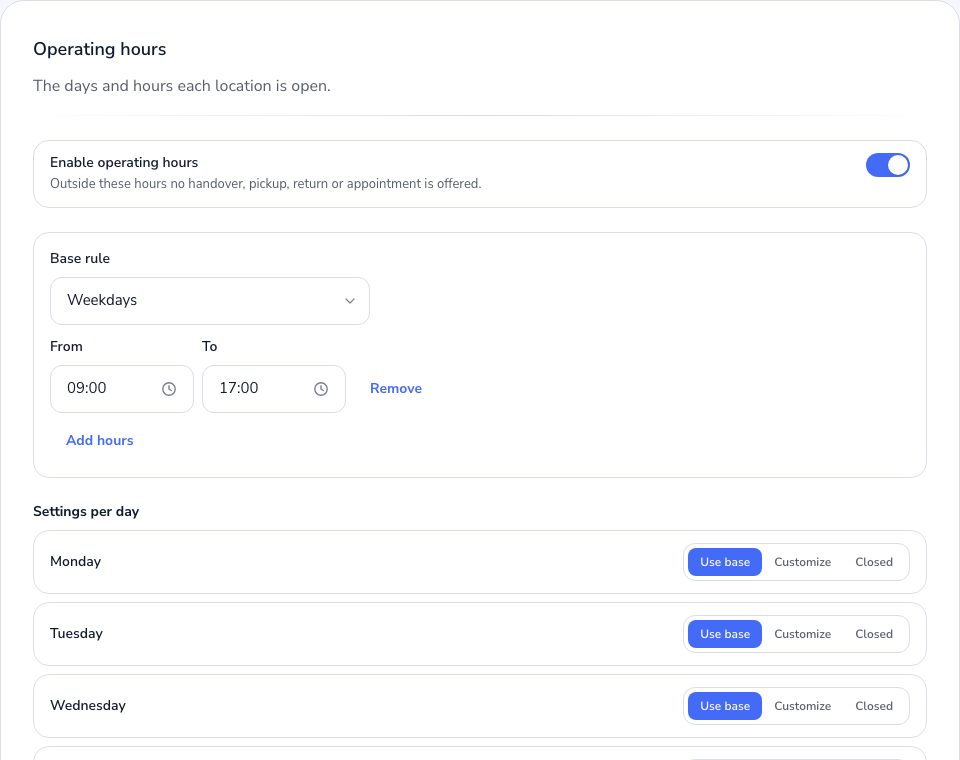
Task: Remove the 09:00 to 17:00 hours row
Action: [396, 388]
